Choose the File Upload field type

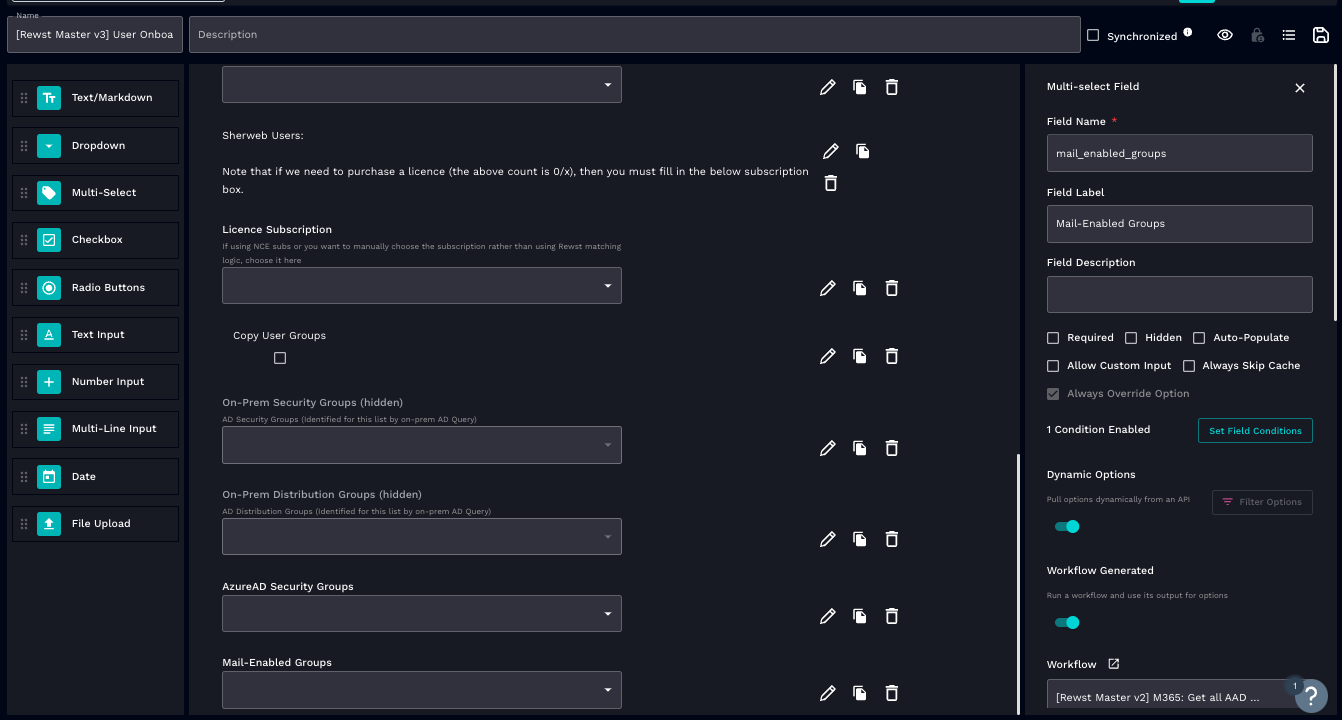96,524
